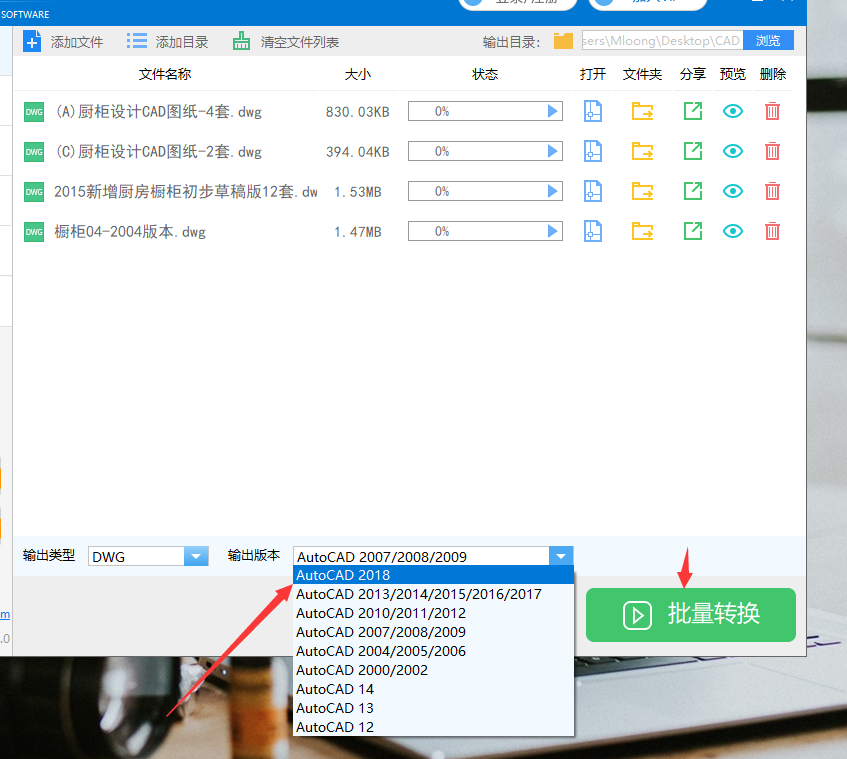Start conversion of (C)厨柜设计CAD图纸-2套.dwg via play arrow

tap(552, 151)
